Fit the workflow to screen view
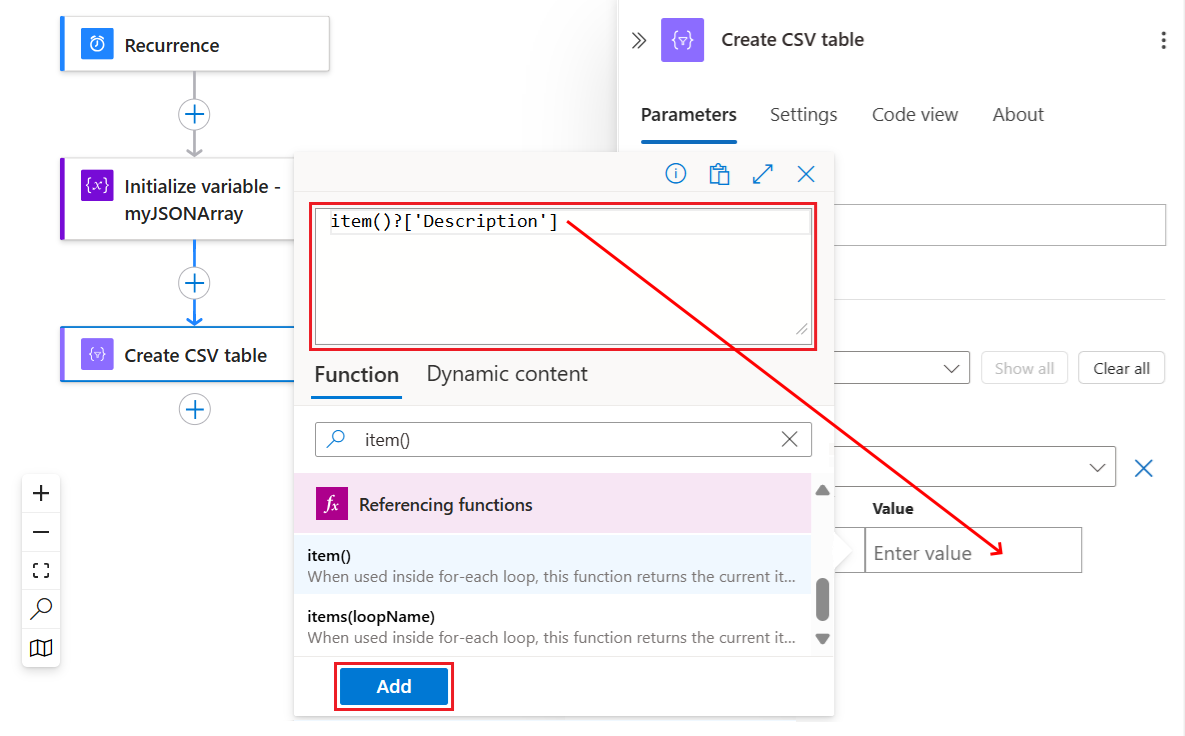1185x736 pixels. pos(41,571)
